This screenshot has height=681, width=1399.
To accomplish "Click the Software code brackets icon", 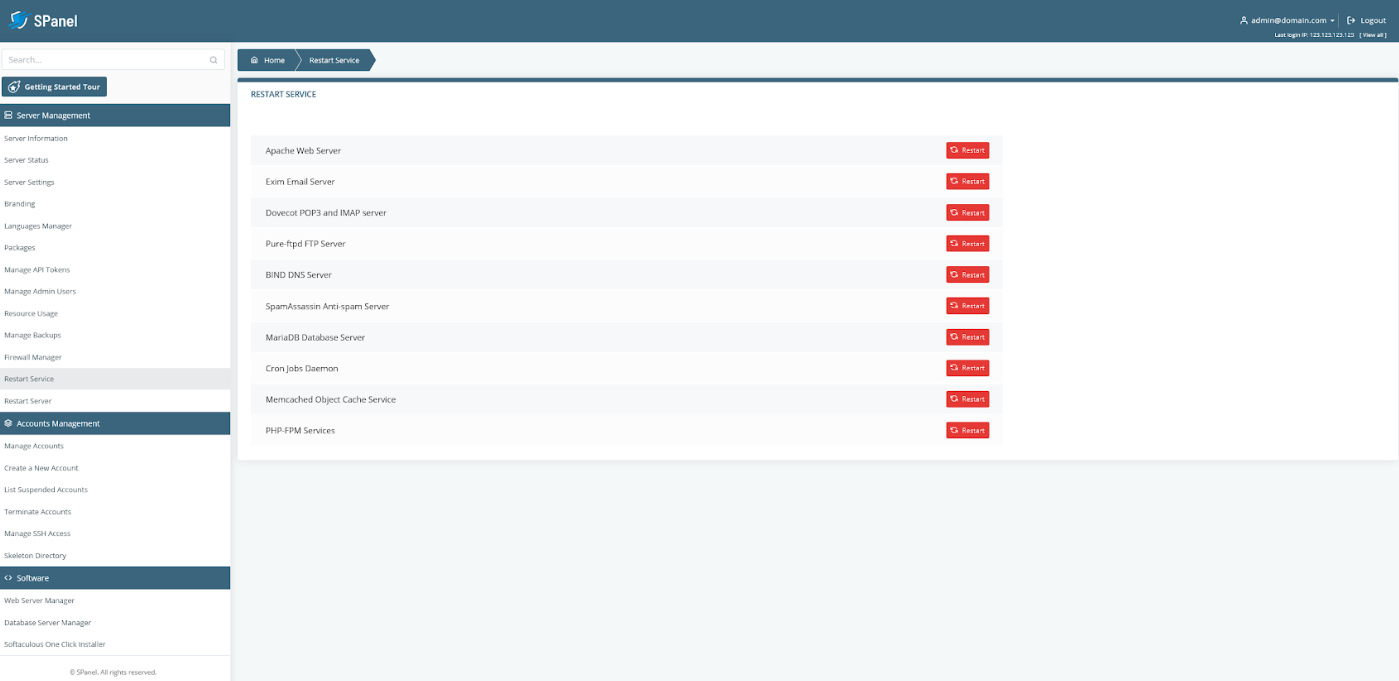I will 9,578.
